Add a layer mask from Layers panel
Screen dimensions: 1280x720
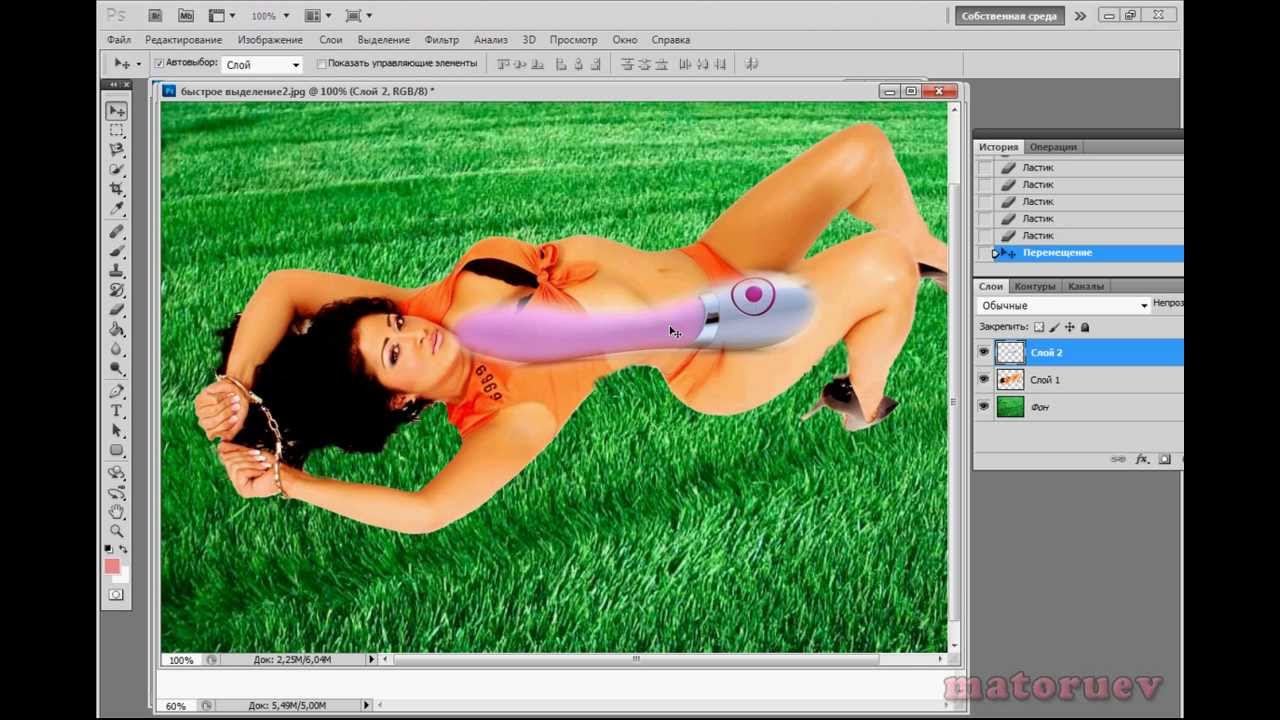1165,459
